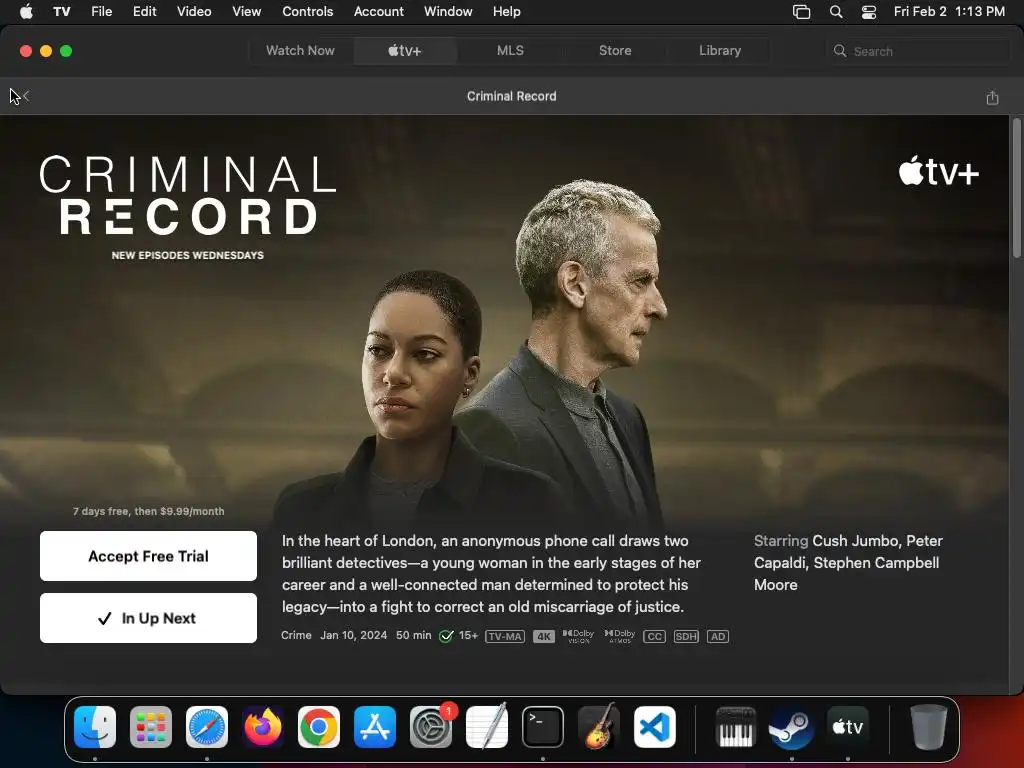Open Launchpad from the Dock
Viewport: 1024px width, 768px height.
coord(151,727)
